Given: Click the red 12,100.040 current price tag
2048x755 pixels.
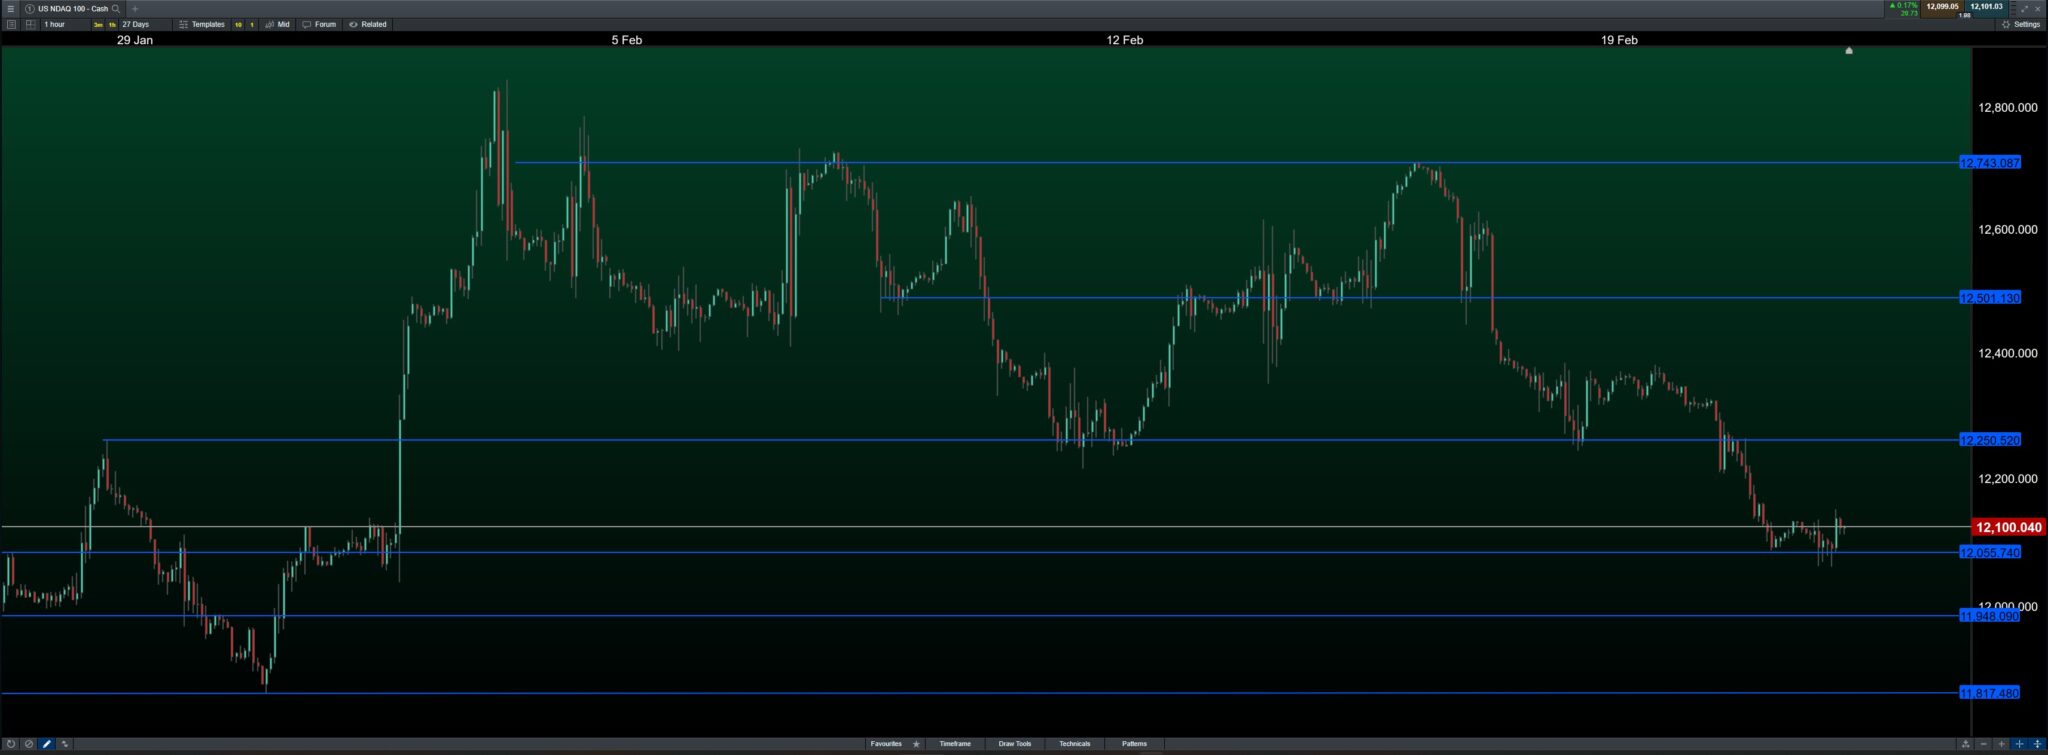Looking at the screenshot, I should click(x=2009, y=527).
